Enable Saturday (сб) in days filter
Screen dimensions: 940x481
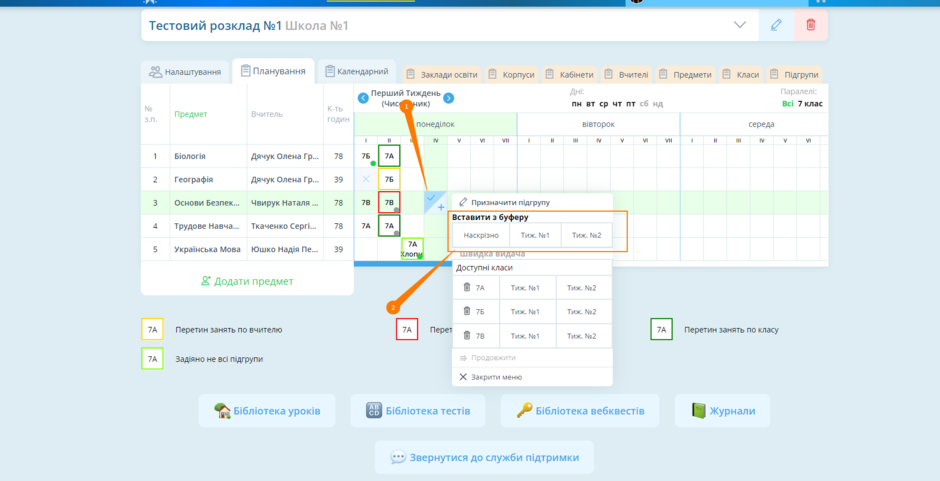(644, 104)
